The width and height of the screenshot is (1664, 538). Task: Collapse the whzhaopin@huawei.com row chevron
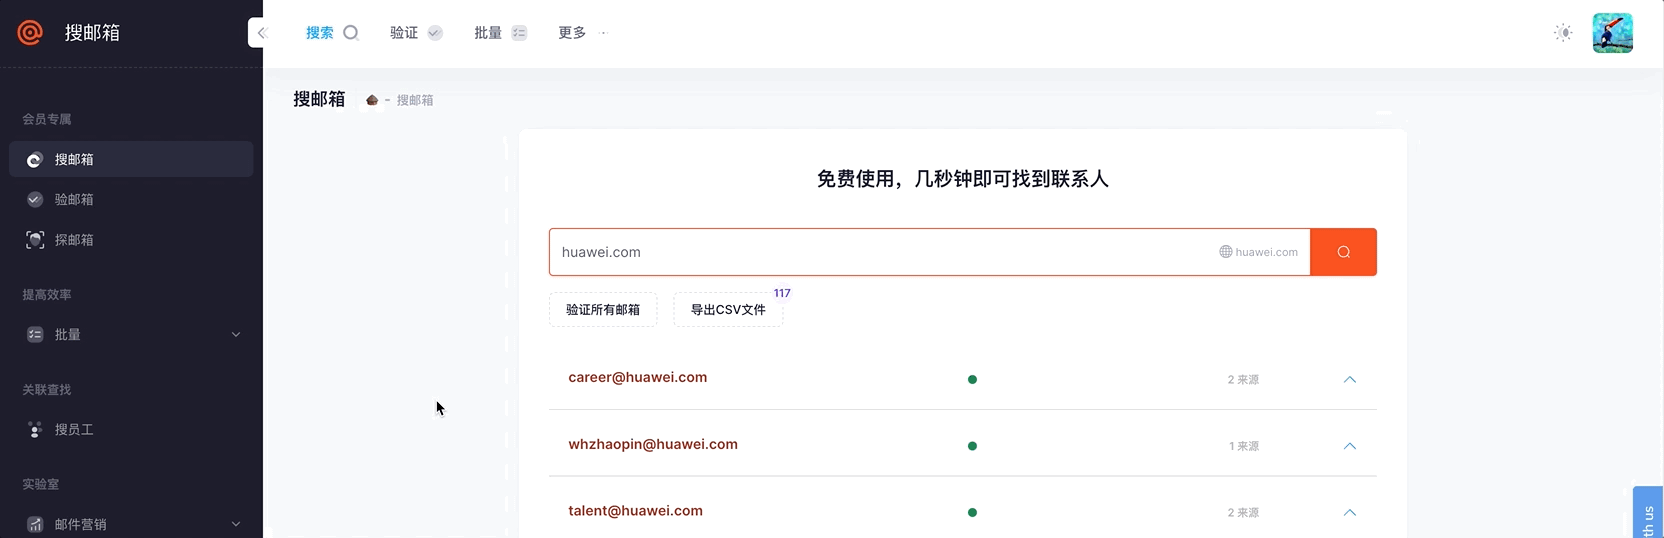[x=1350, y=446]
